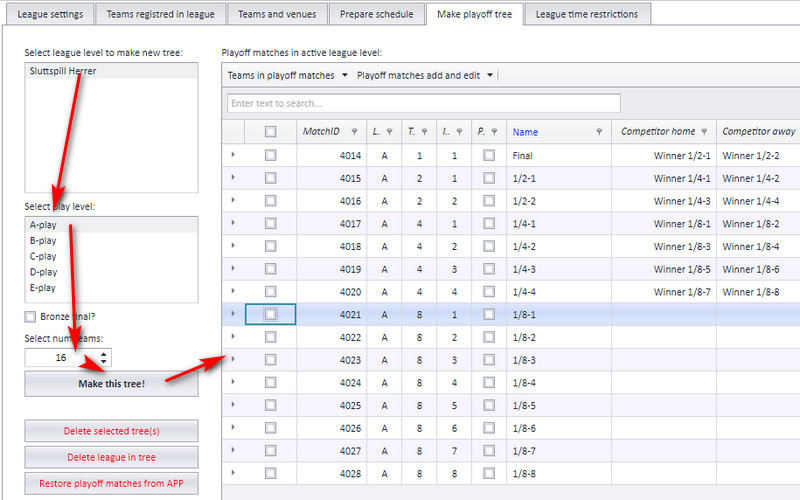The width and height of the screenshot is (800, 500).
Task: Select A-play in play level list
Action: [x=111, y=225]
